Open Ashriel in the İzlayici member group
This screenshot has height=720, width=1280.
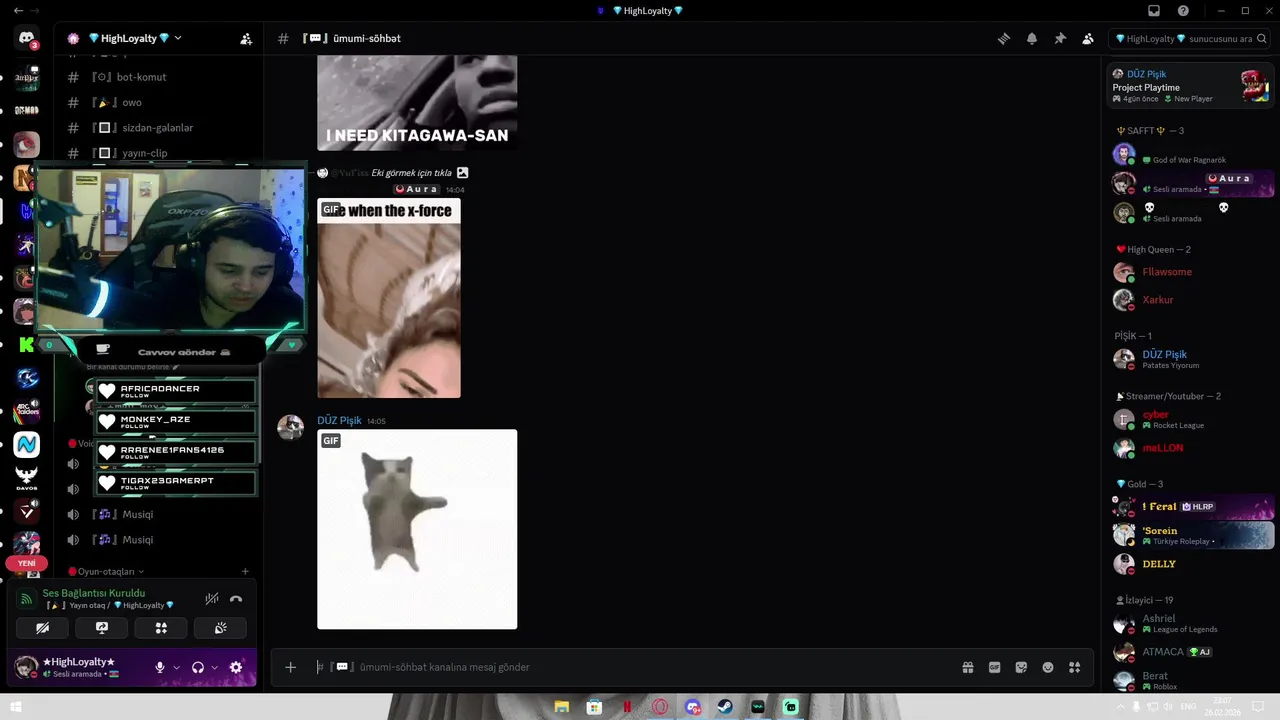click(1190, 624)
